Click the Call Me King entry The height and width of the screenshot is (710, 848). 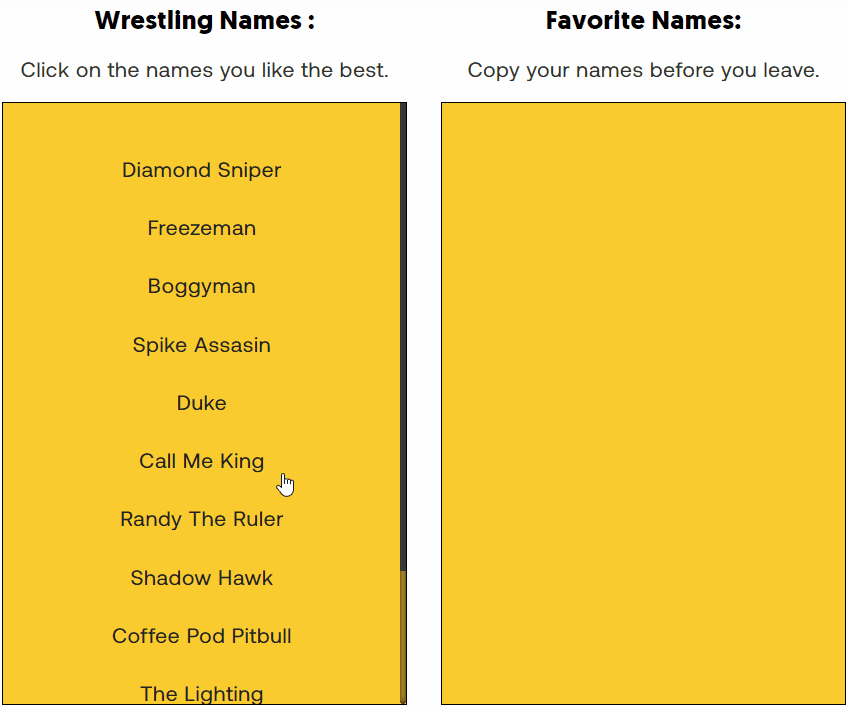click(201, 461)
